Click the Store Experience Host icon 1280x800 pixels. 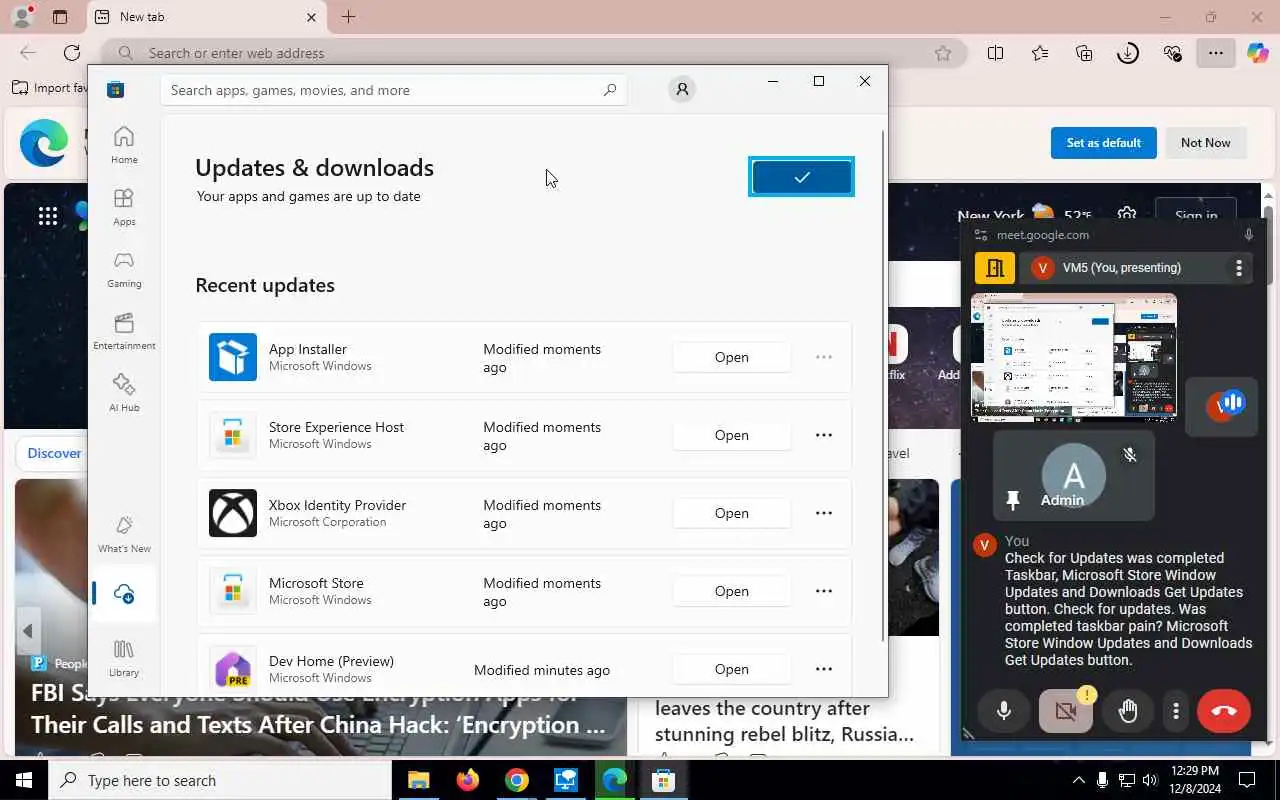(233, 435)
